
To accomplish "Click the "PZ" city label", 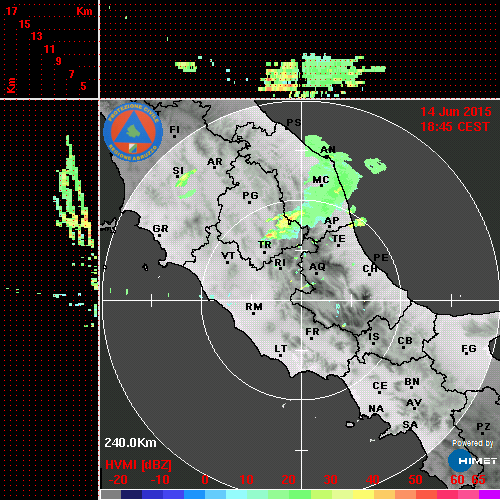I will pos(483,427).
